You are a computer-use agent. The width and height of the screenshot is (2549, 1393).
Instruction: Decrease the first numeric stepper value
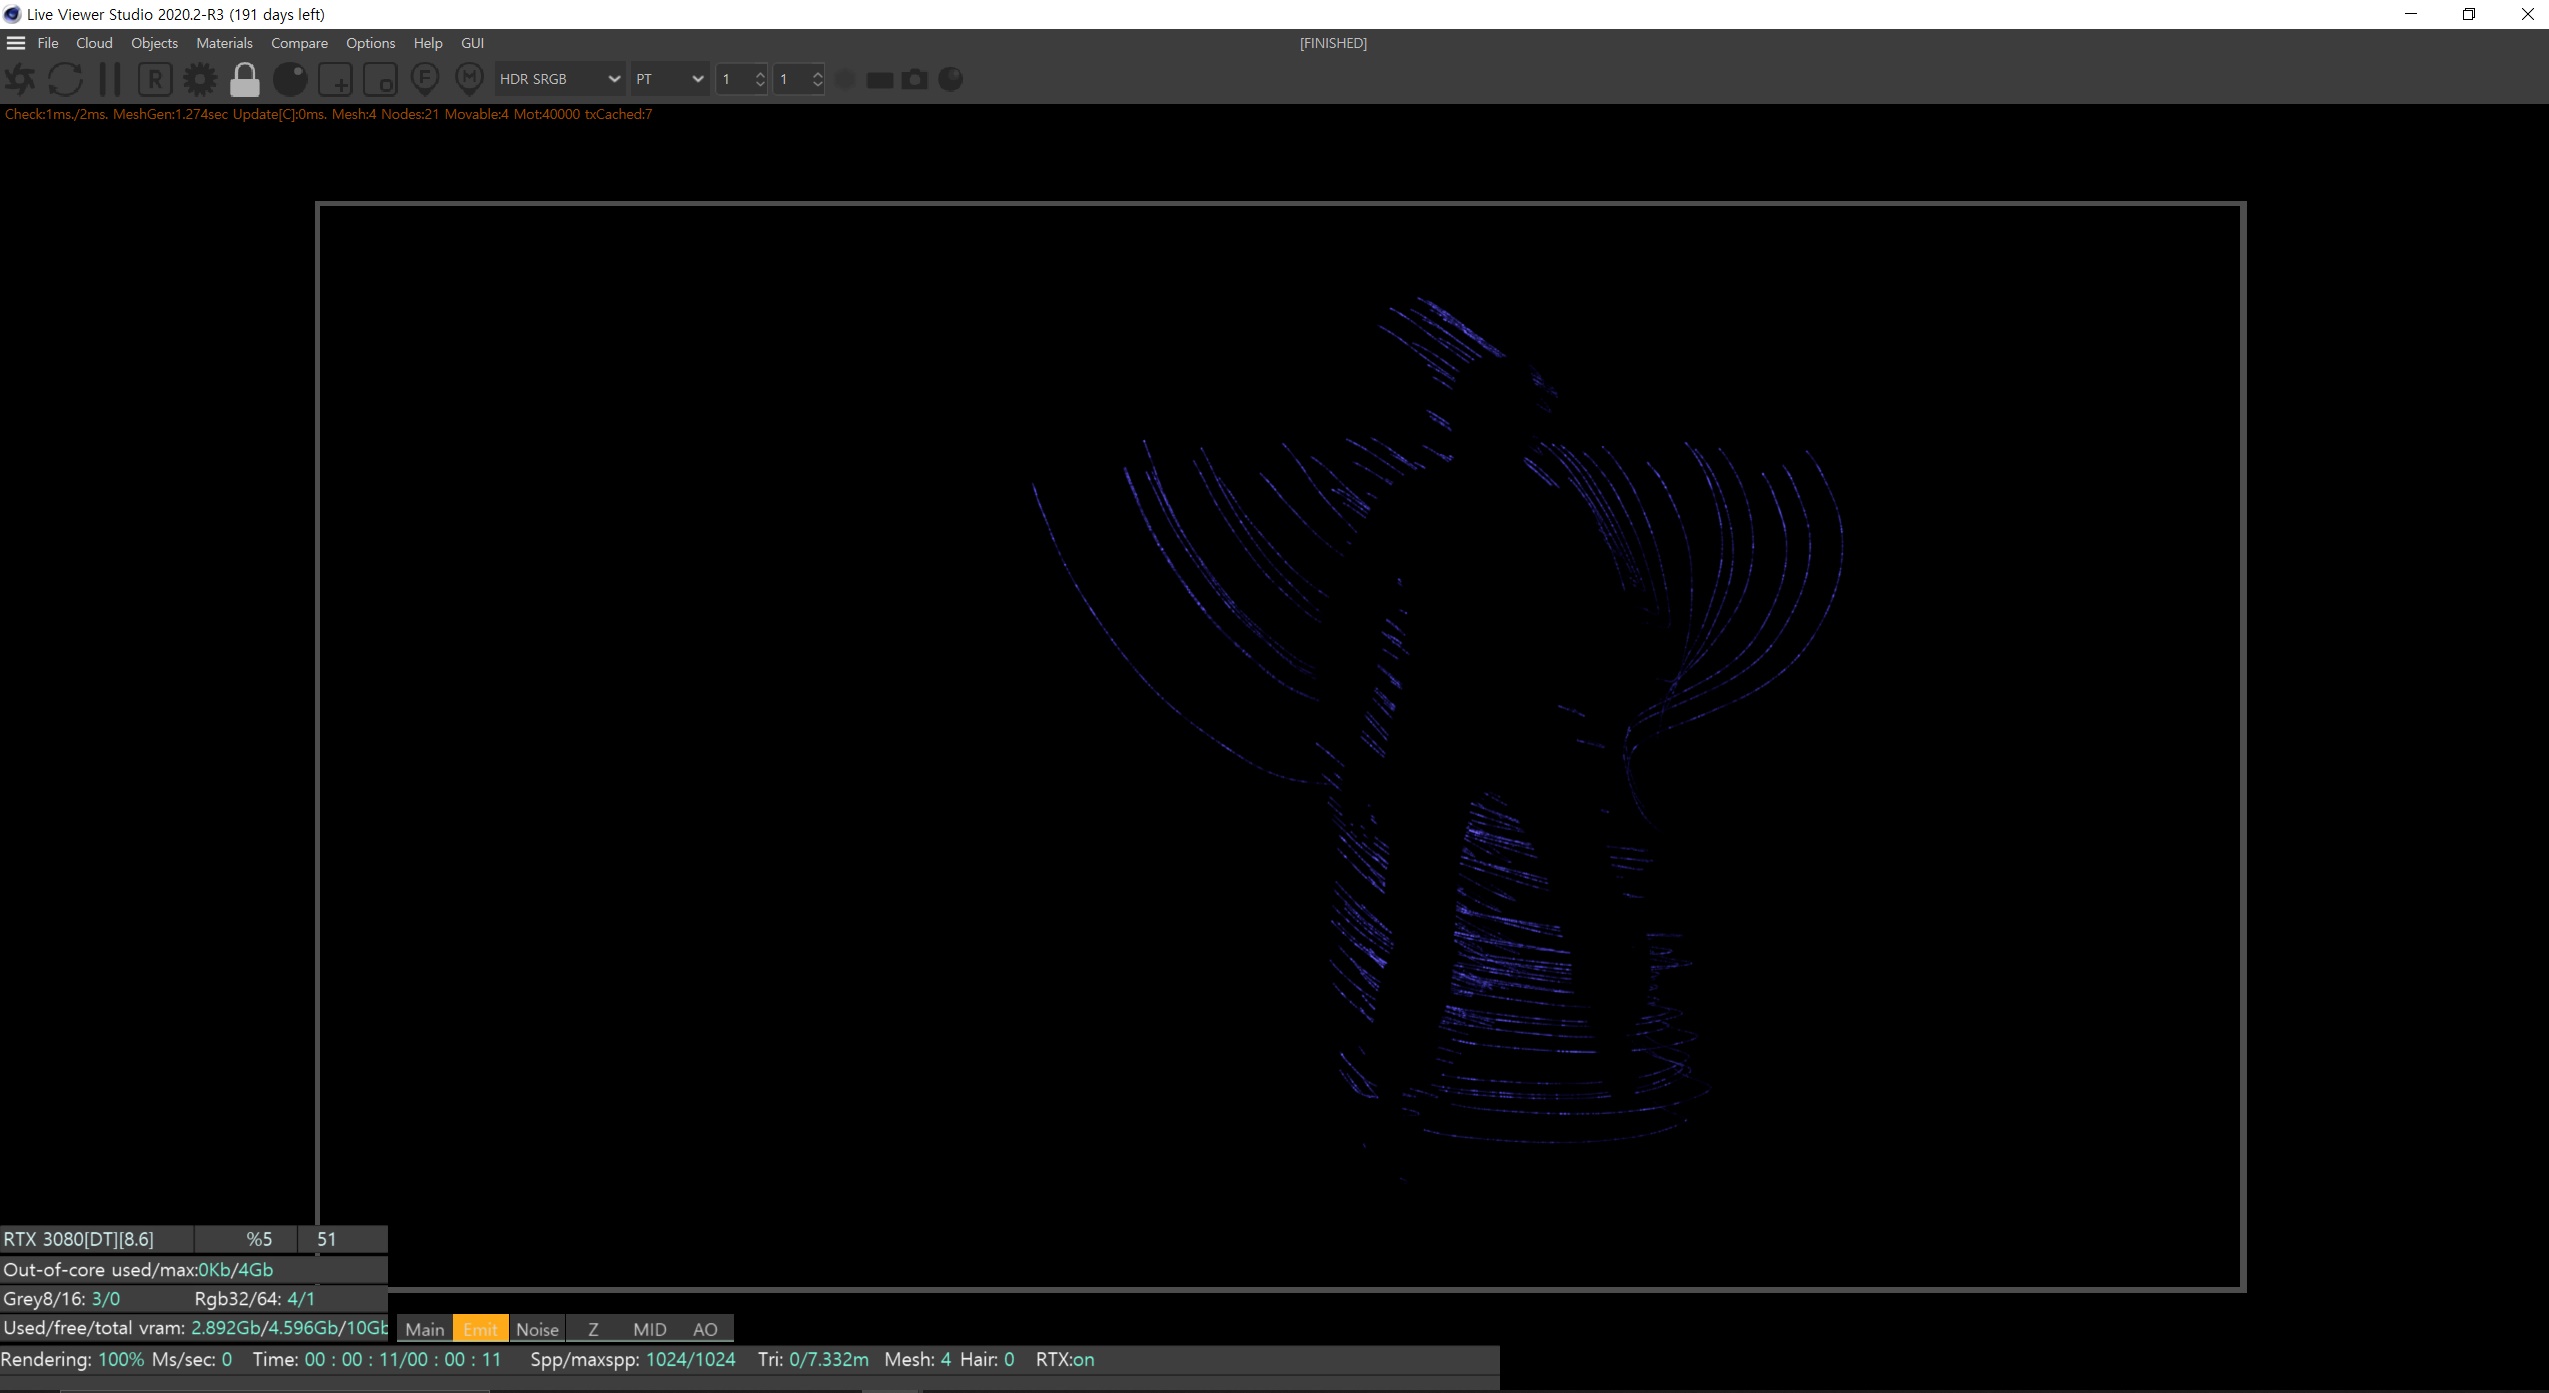click(760, 86)
